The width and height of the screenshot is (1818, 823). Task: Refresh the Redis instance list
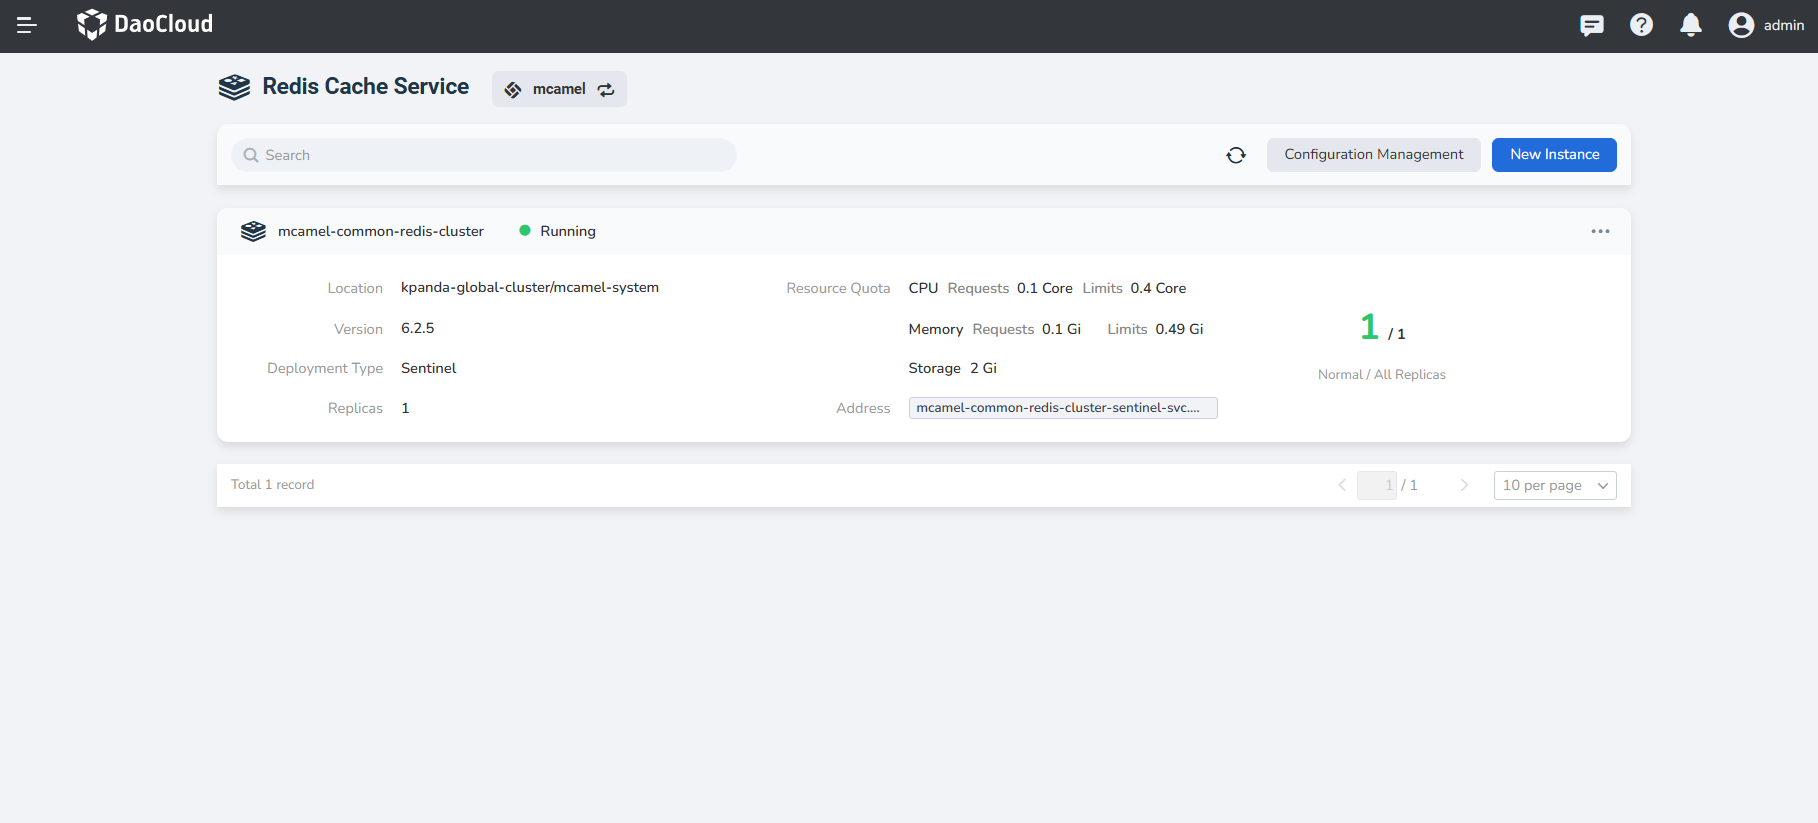tap(1236, 155)
